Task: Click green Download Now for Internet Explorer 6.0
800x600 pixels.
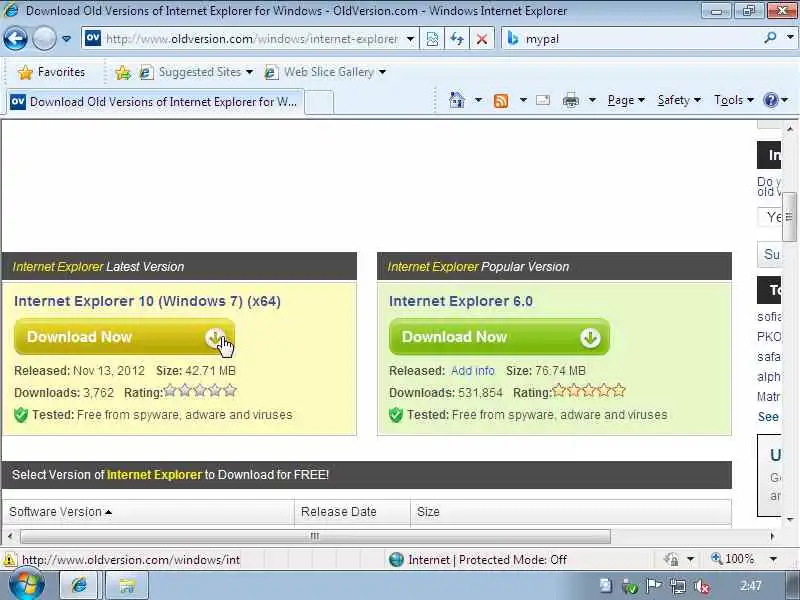Action: [499, 337]
